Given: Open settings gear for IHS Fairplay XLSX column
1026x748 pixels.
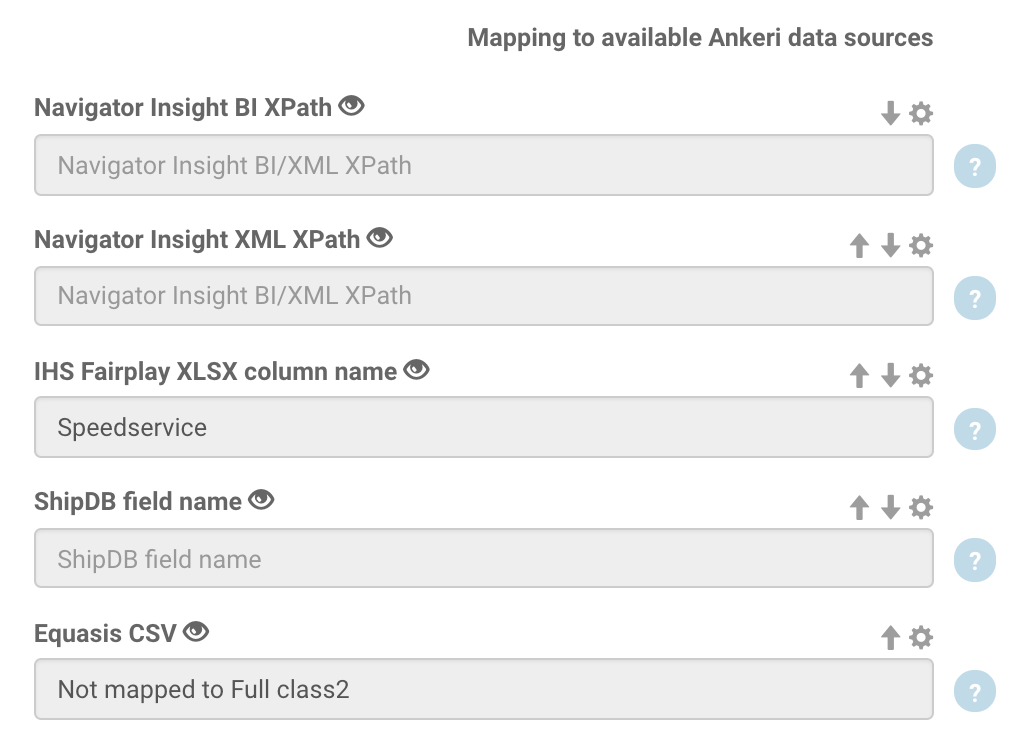Looking at the screenshot, I should (920, 375).
